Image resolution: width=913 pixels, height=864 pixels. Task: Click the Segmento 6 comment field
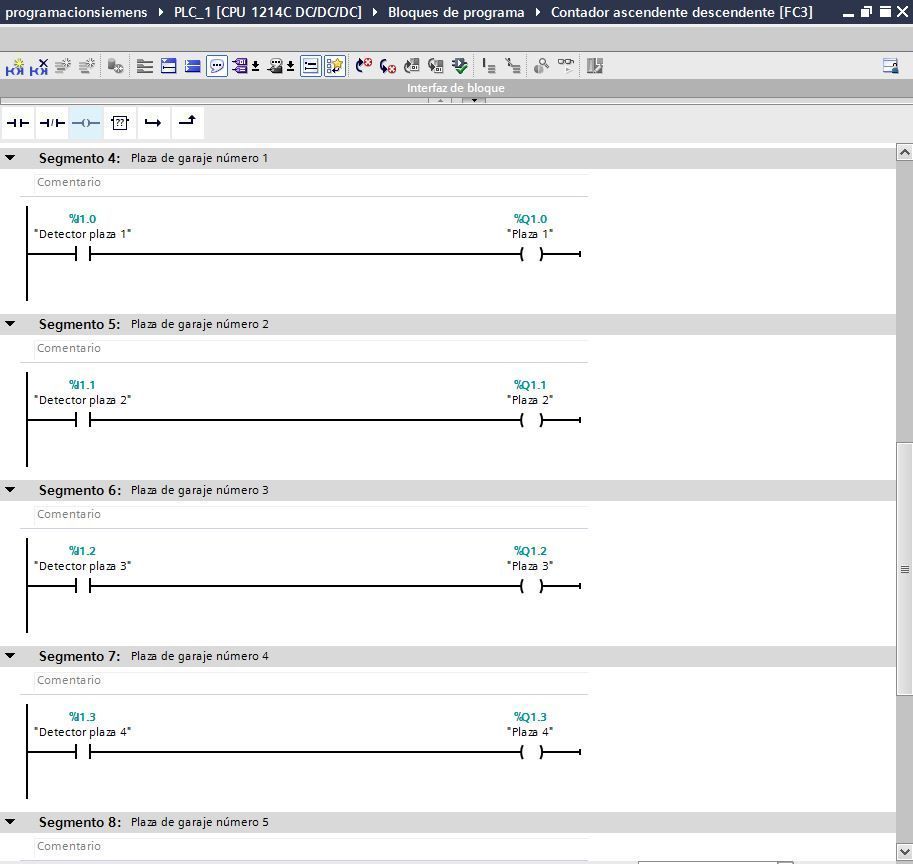[x=311, y=514]
